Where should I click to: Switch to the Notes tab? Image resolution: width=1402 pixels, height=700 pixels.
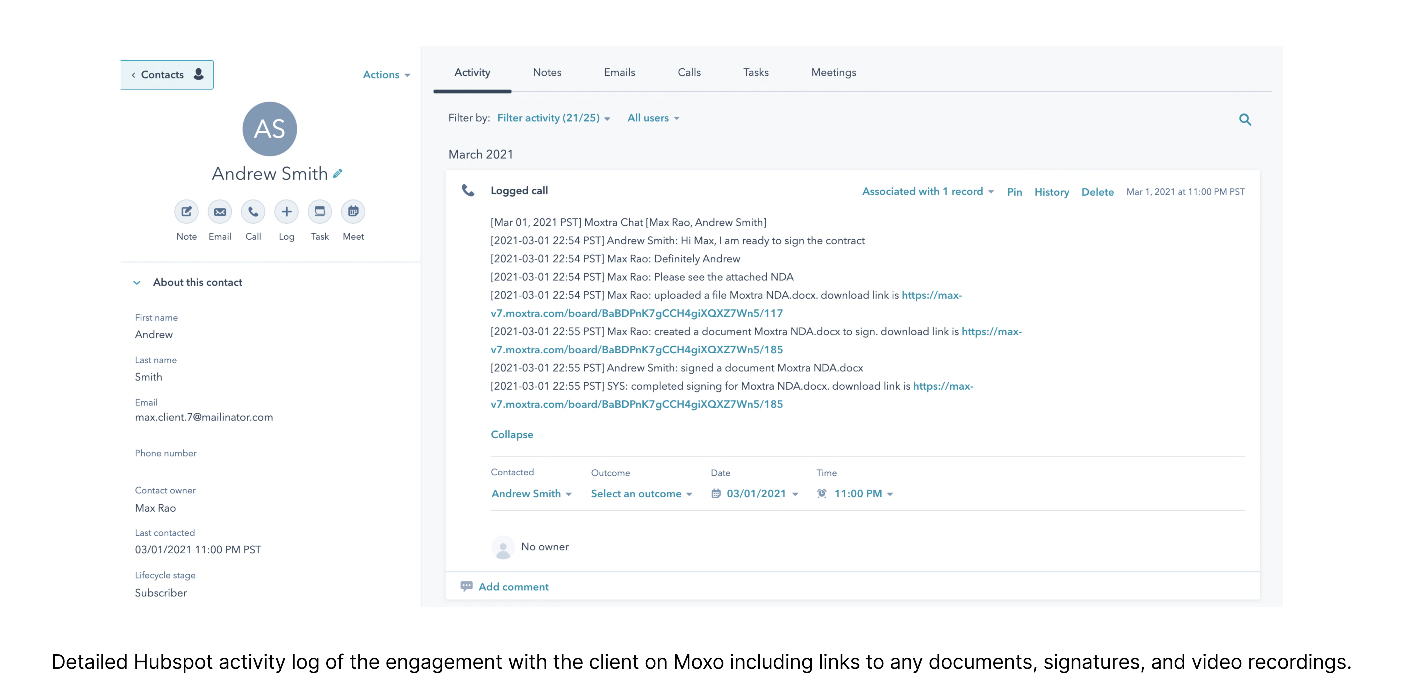click(x=547, y=72)
